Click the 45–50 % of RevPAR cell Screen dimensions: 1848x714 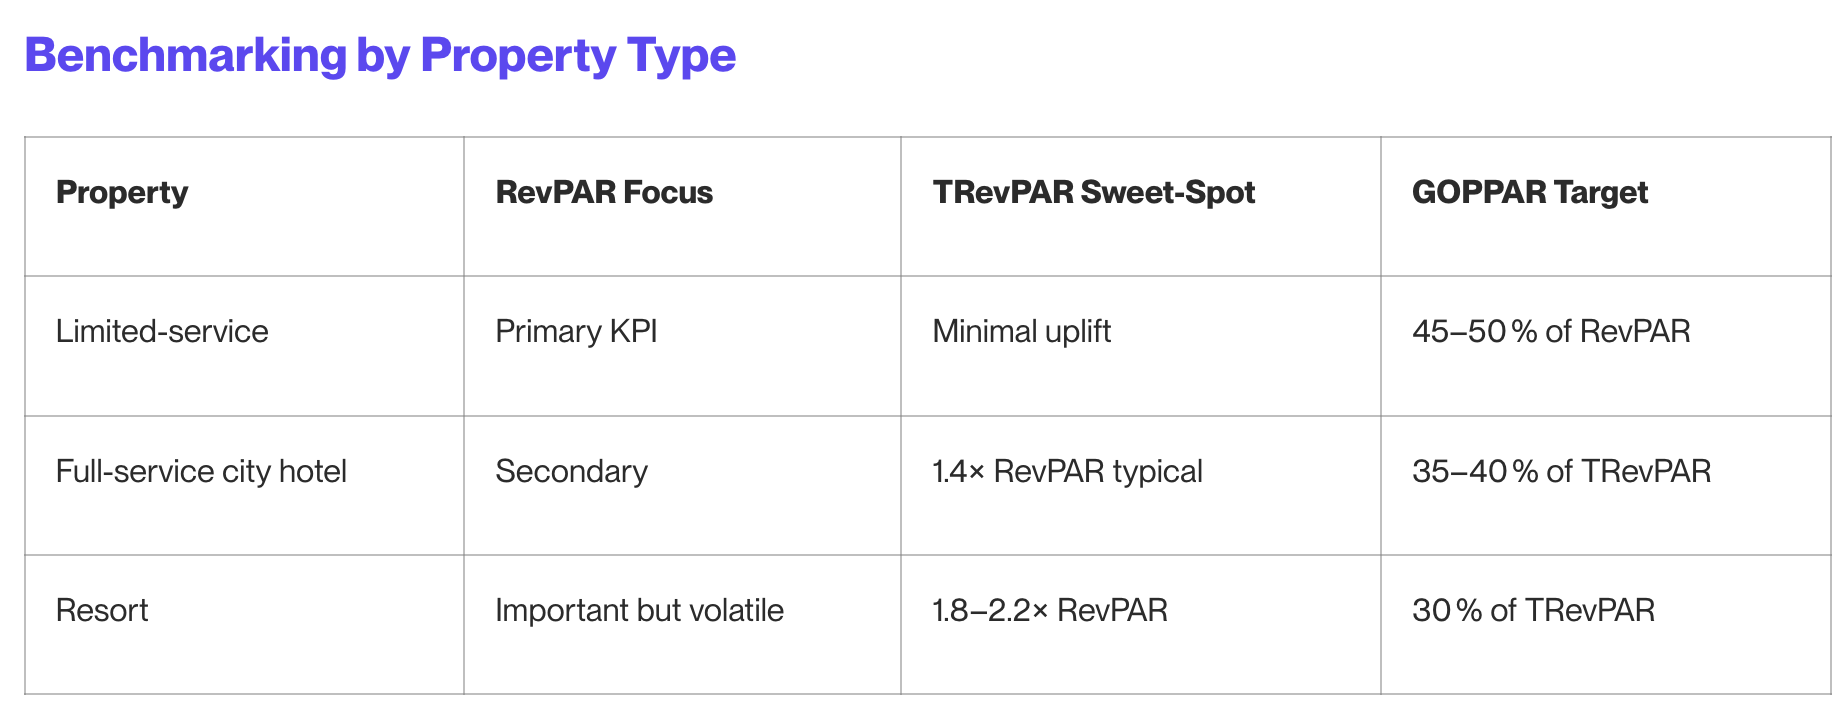(1551, 331)
